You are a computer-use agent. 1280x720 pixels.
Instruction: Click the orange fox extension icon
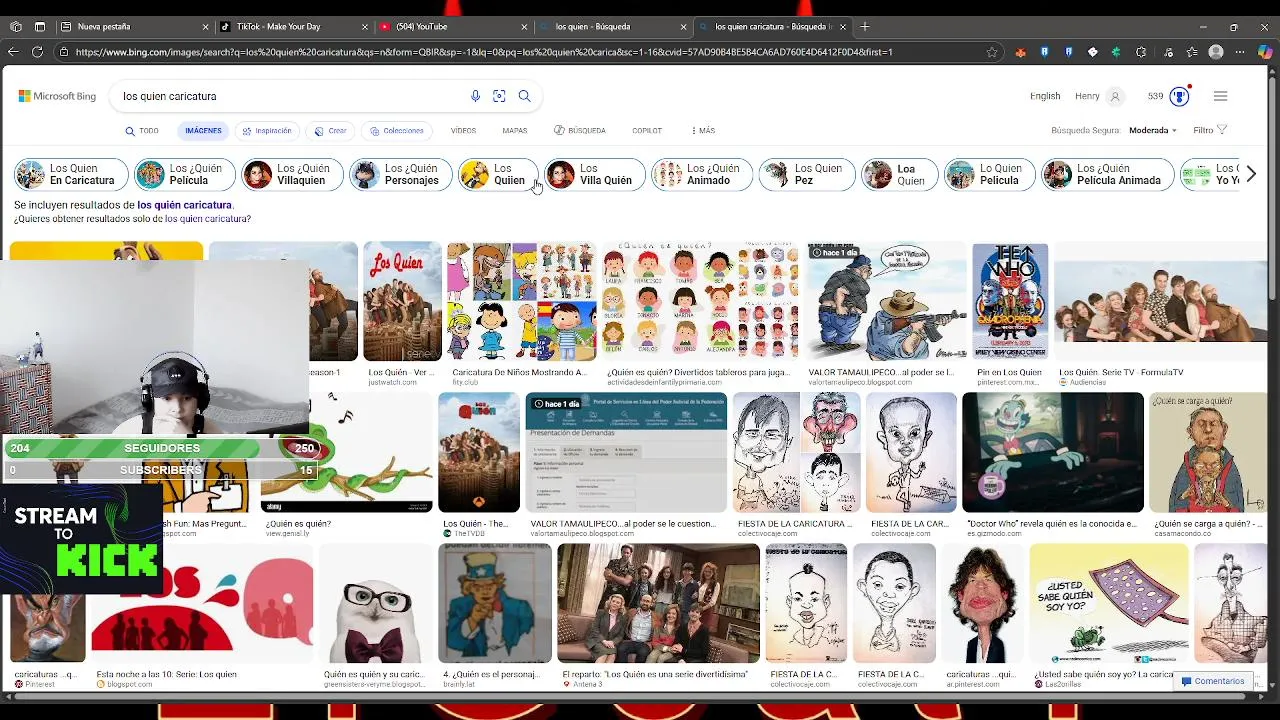point(1020,52)
